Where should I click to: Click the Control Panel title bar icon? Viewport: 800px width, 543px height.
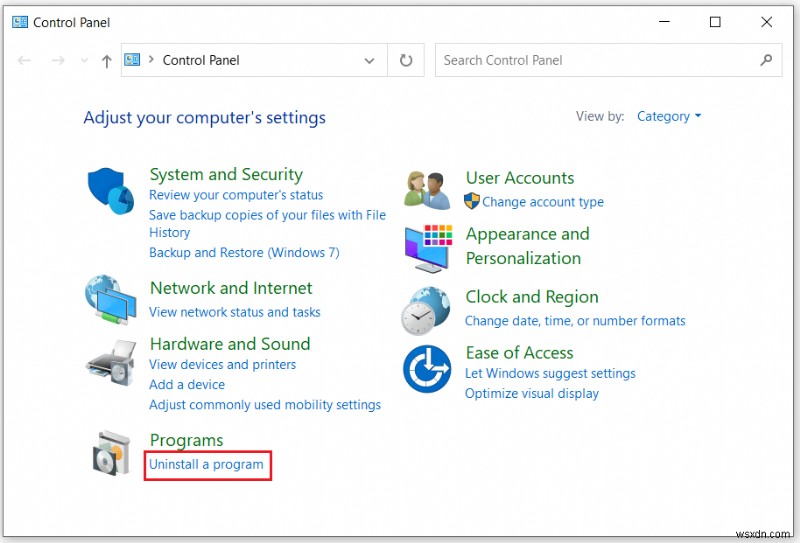[20, 22]
